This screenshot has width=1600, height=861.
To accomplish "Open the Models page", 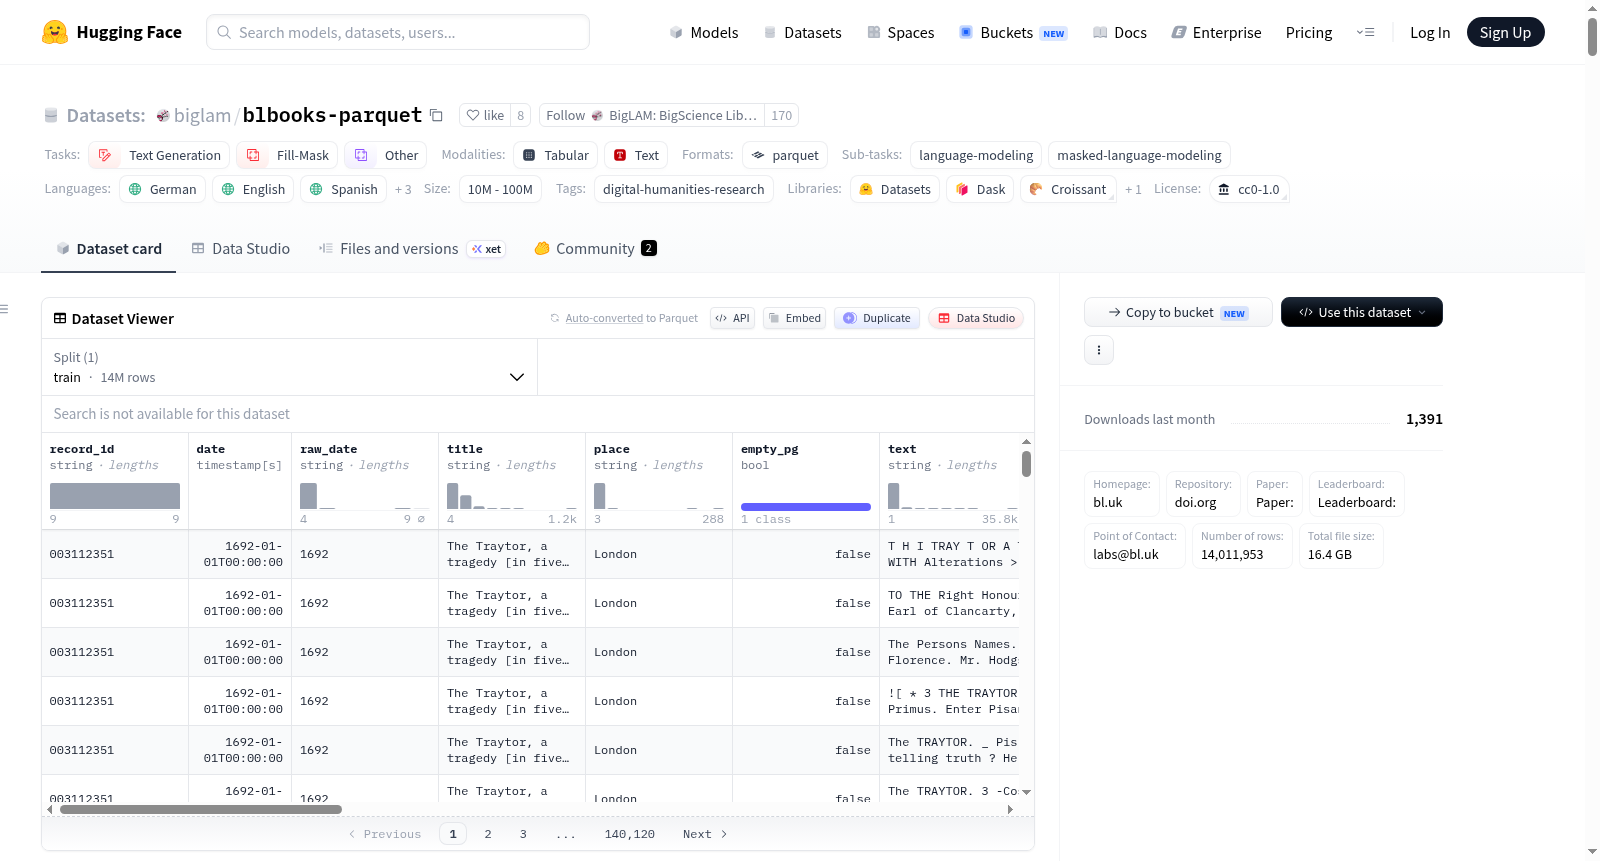I will pos(704,32).
